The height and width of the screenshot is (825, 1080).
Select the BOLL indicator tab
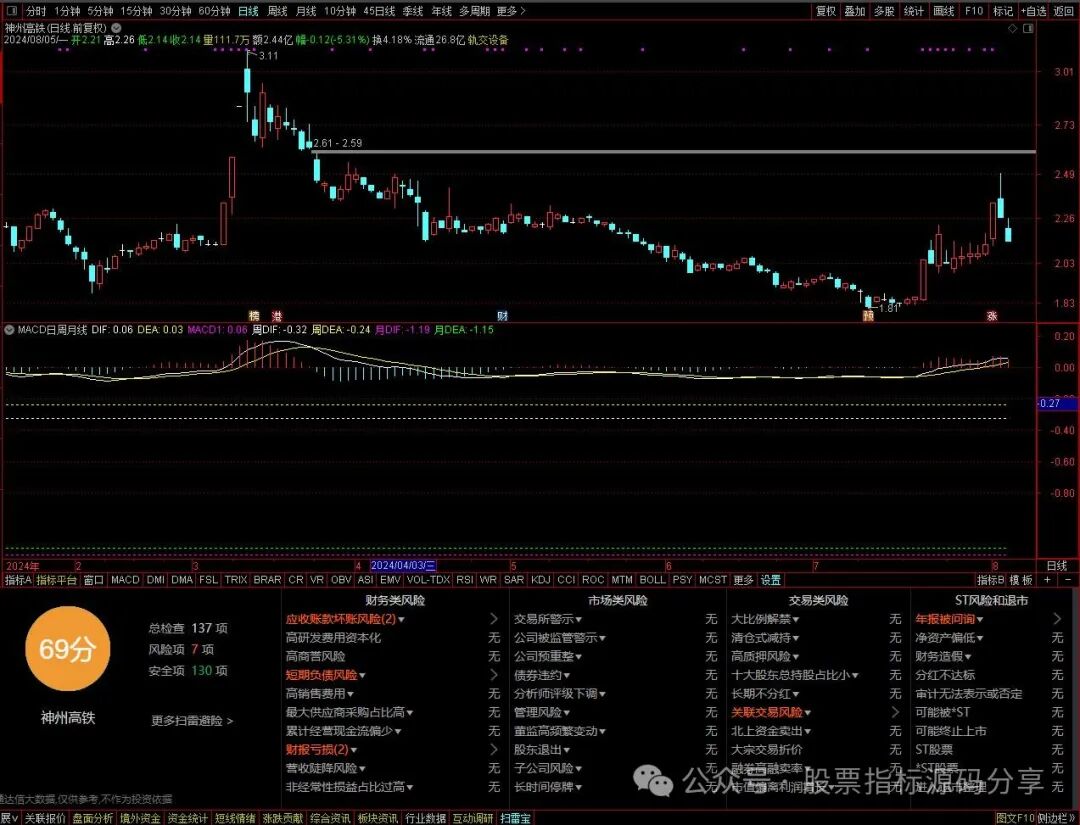pyautogui.click(x=652, y=581)
